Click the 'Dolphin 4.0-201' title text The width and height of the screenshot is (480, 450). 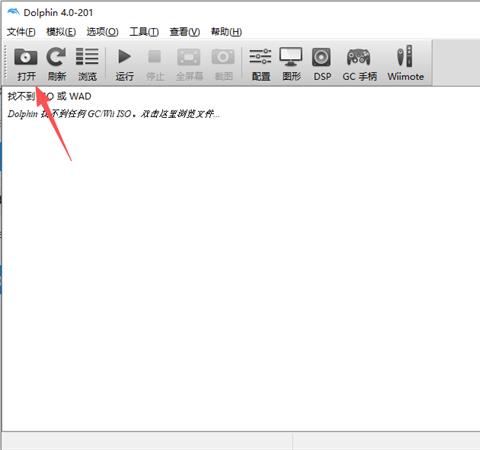pyautogui.click(x=58, y=13)
